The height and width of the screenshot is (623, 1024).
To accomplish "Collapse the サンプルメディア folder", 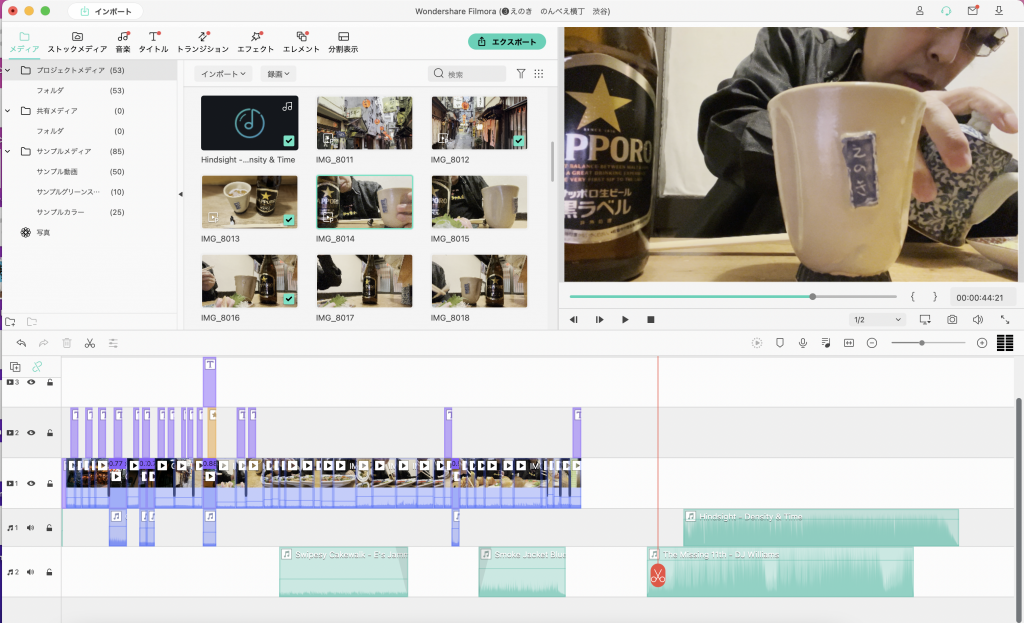I will pyautogui.click(x=7, y=152).
